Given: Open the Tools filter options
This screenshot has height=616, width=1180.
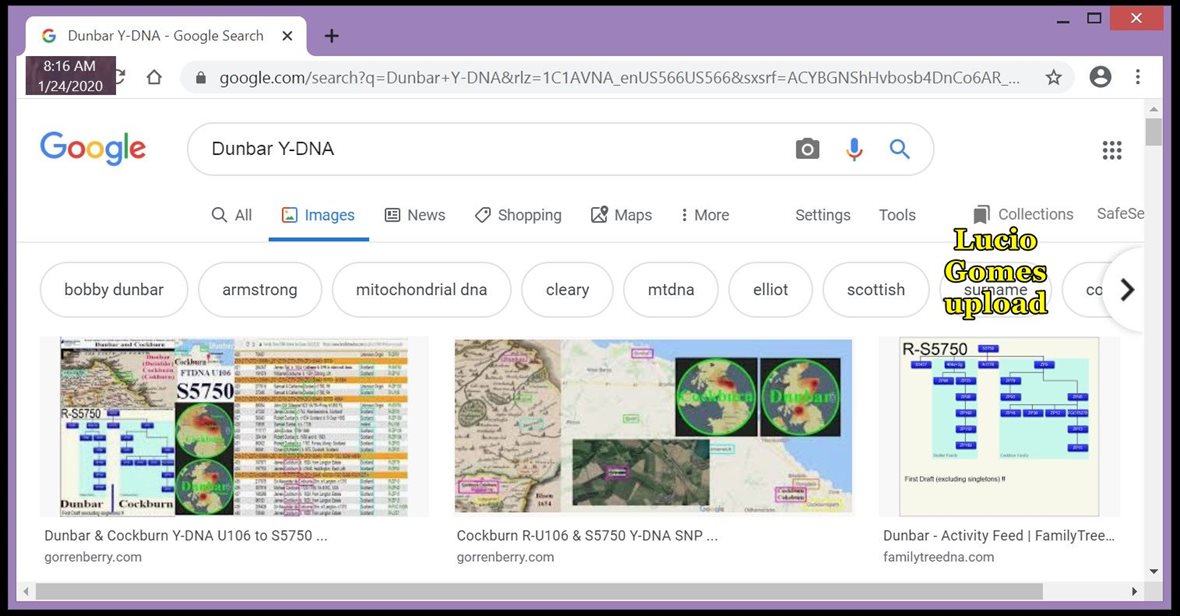Looking at the screenshot, I should (896, 215).
